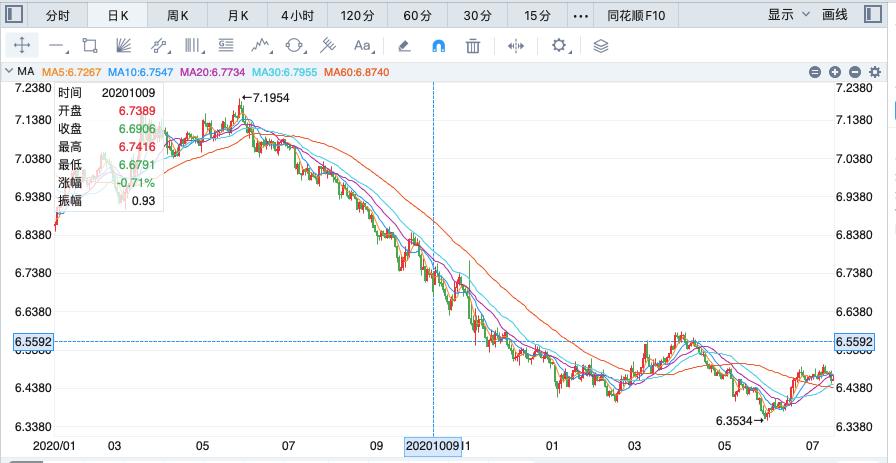Viewport: 896px width, 463px height.
Task: Select the Gann fan line tool
Action: [x=123, y=45]
